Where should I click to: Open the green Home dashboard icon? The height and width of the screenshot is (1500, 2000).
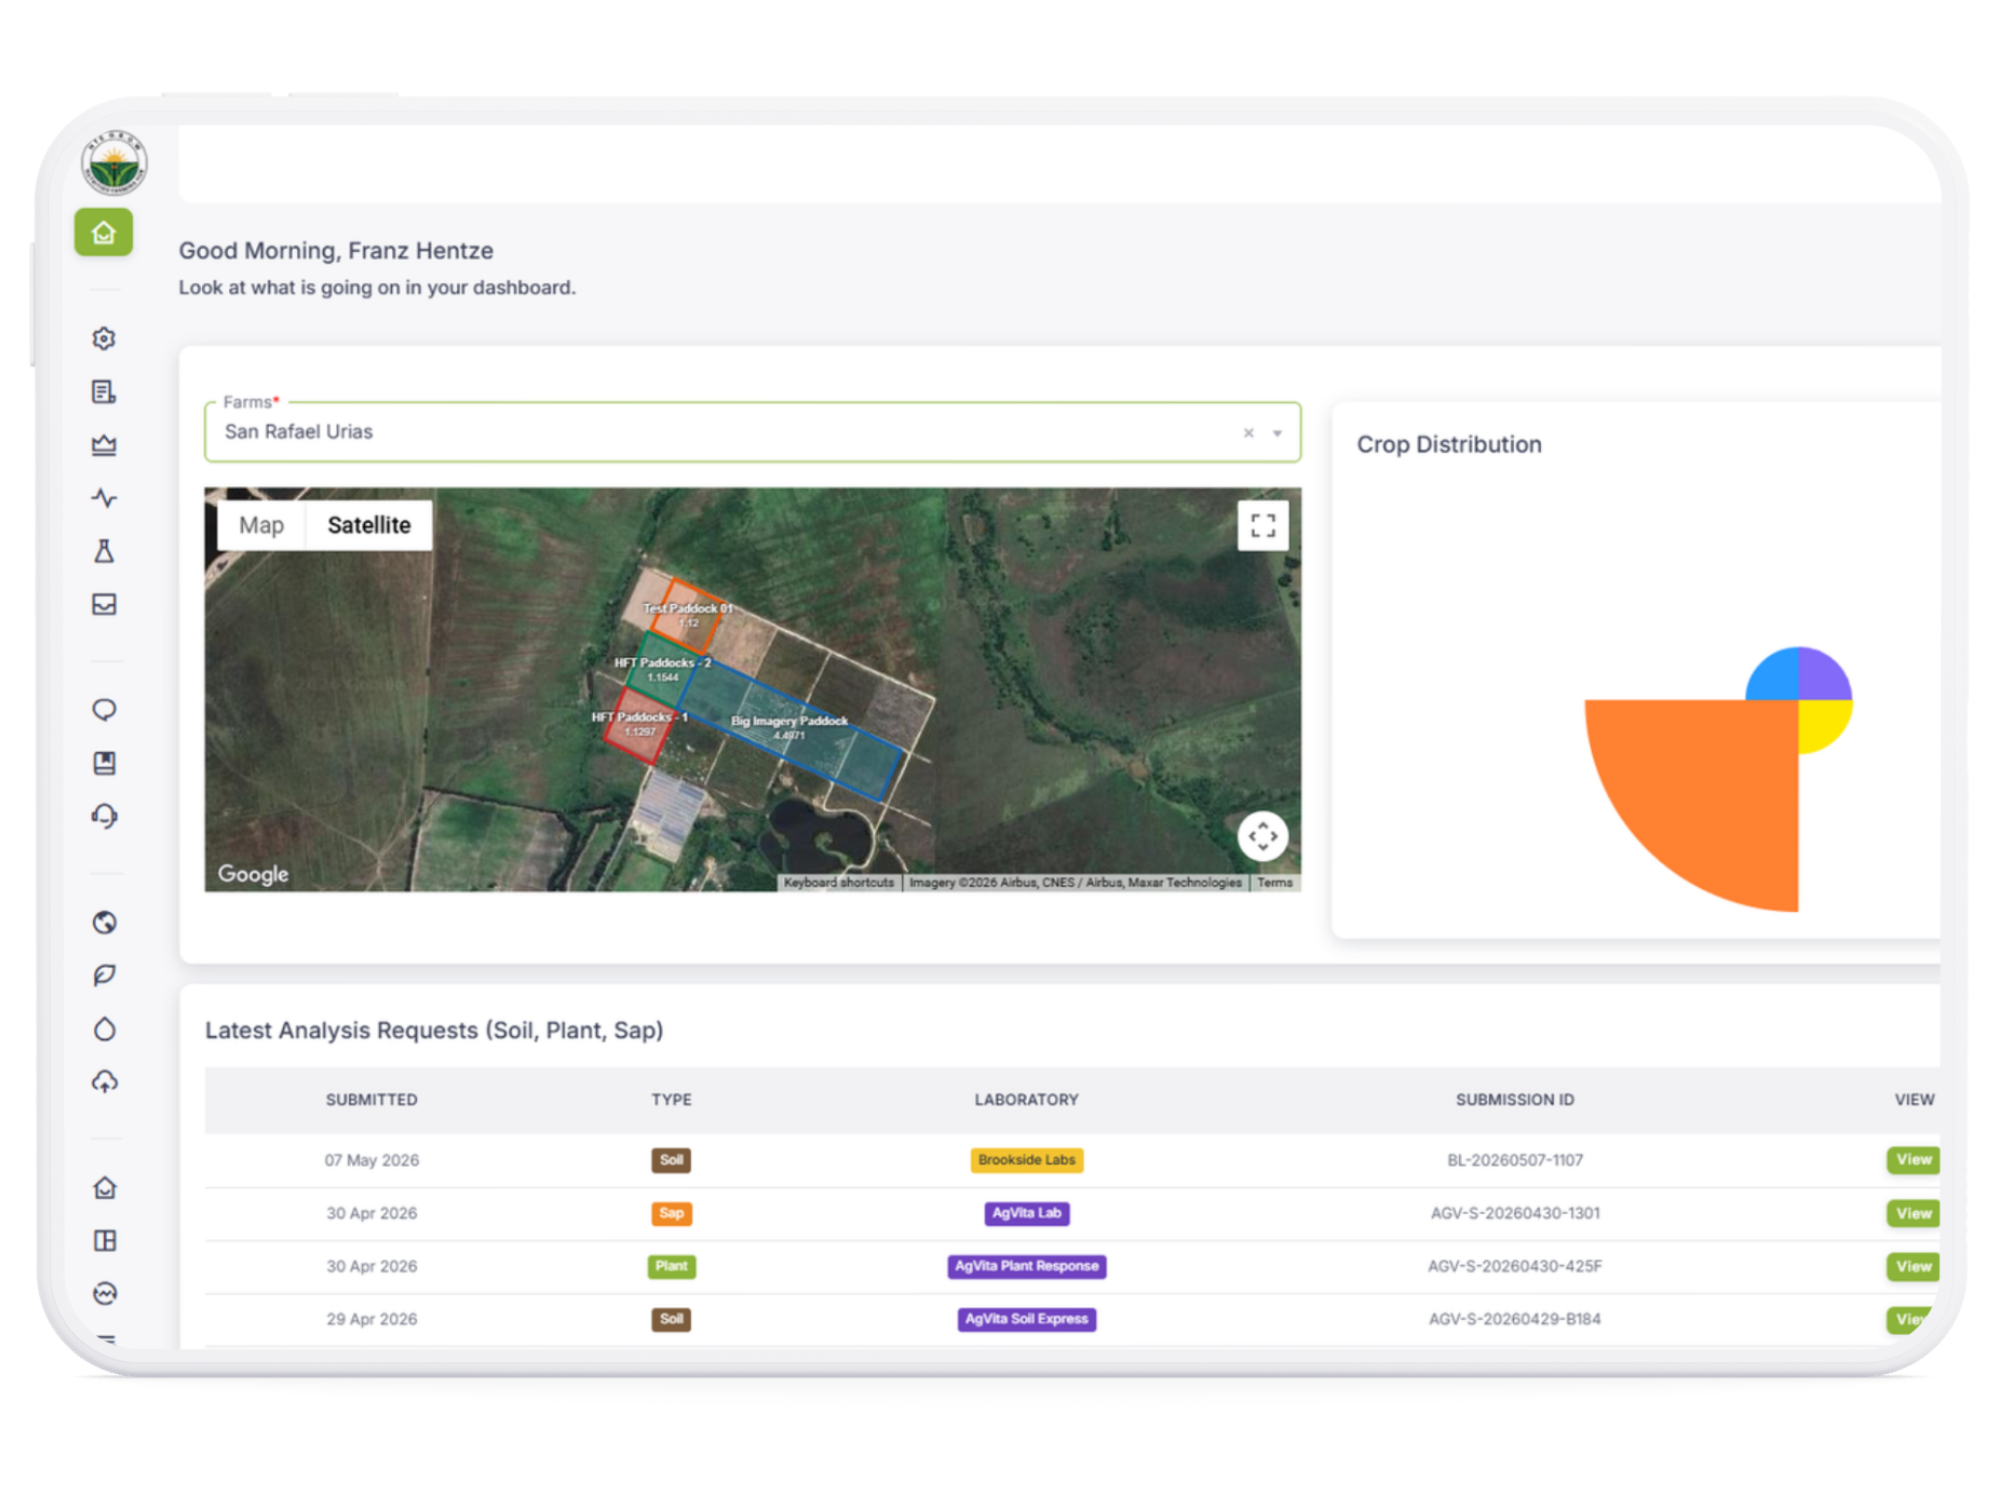pos(104,233)
